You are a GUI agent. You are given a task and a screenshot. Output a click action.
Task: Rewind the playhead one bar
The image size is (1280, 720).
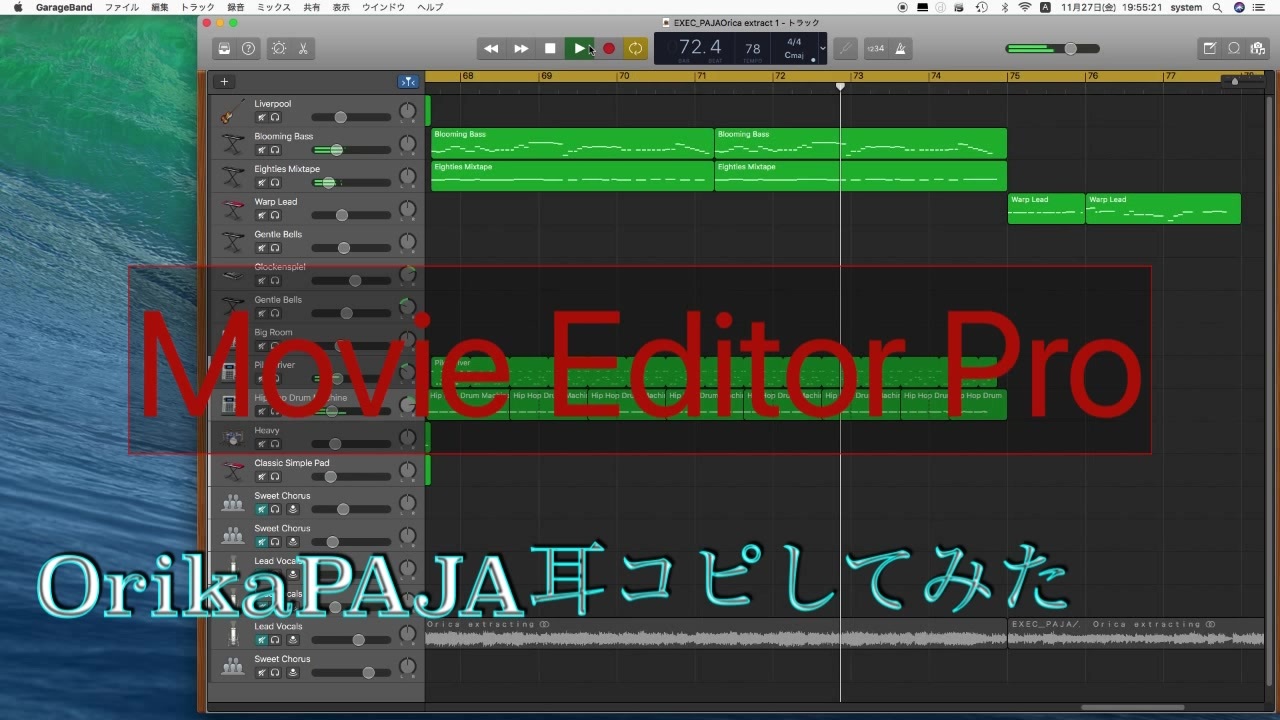pyautogui.click(x=491, y=48)
